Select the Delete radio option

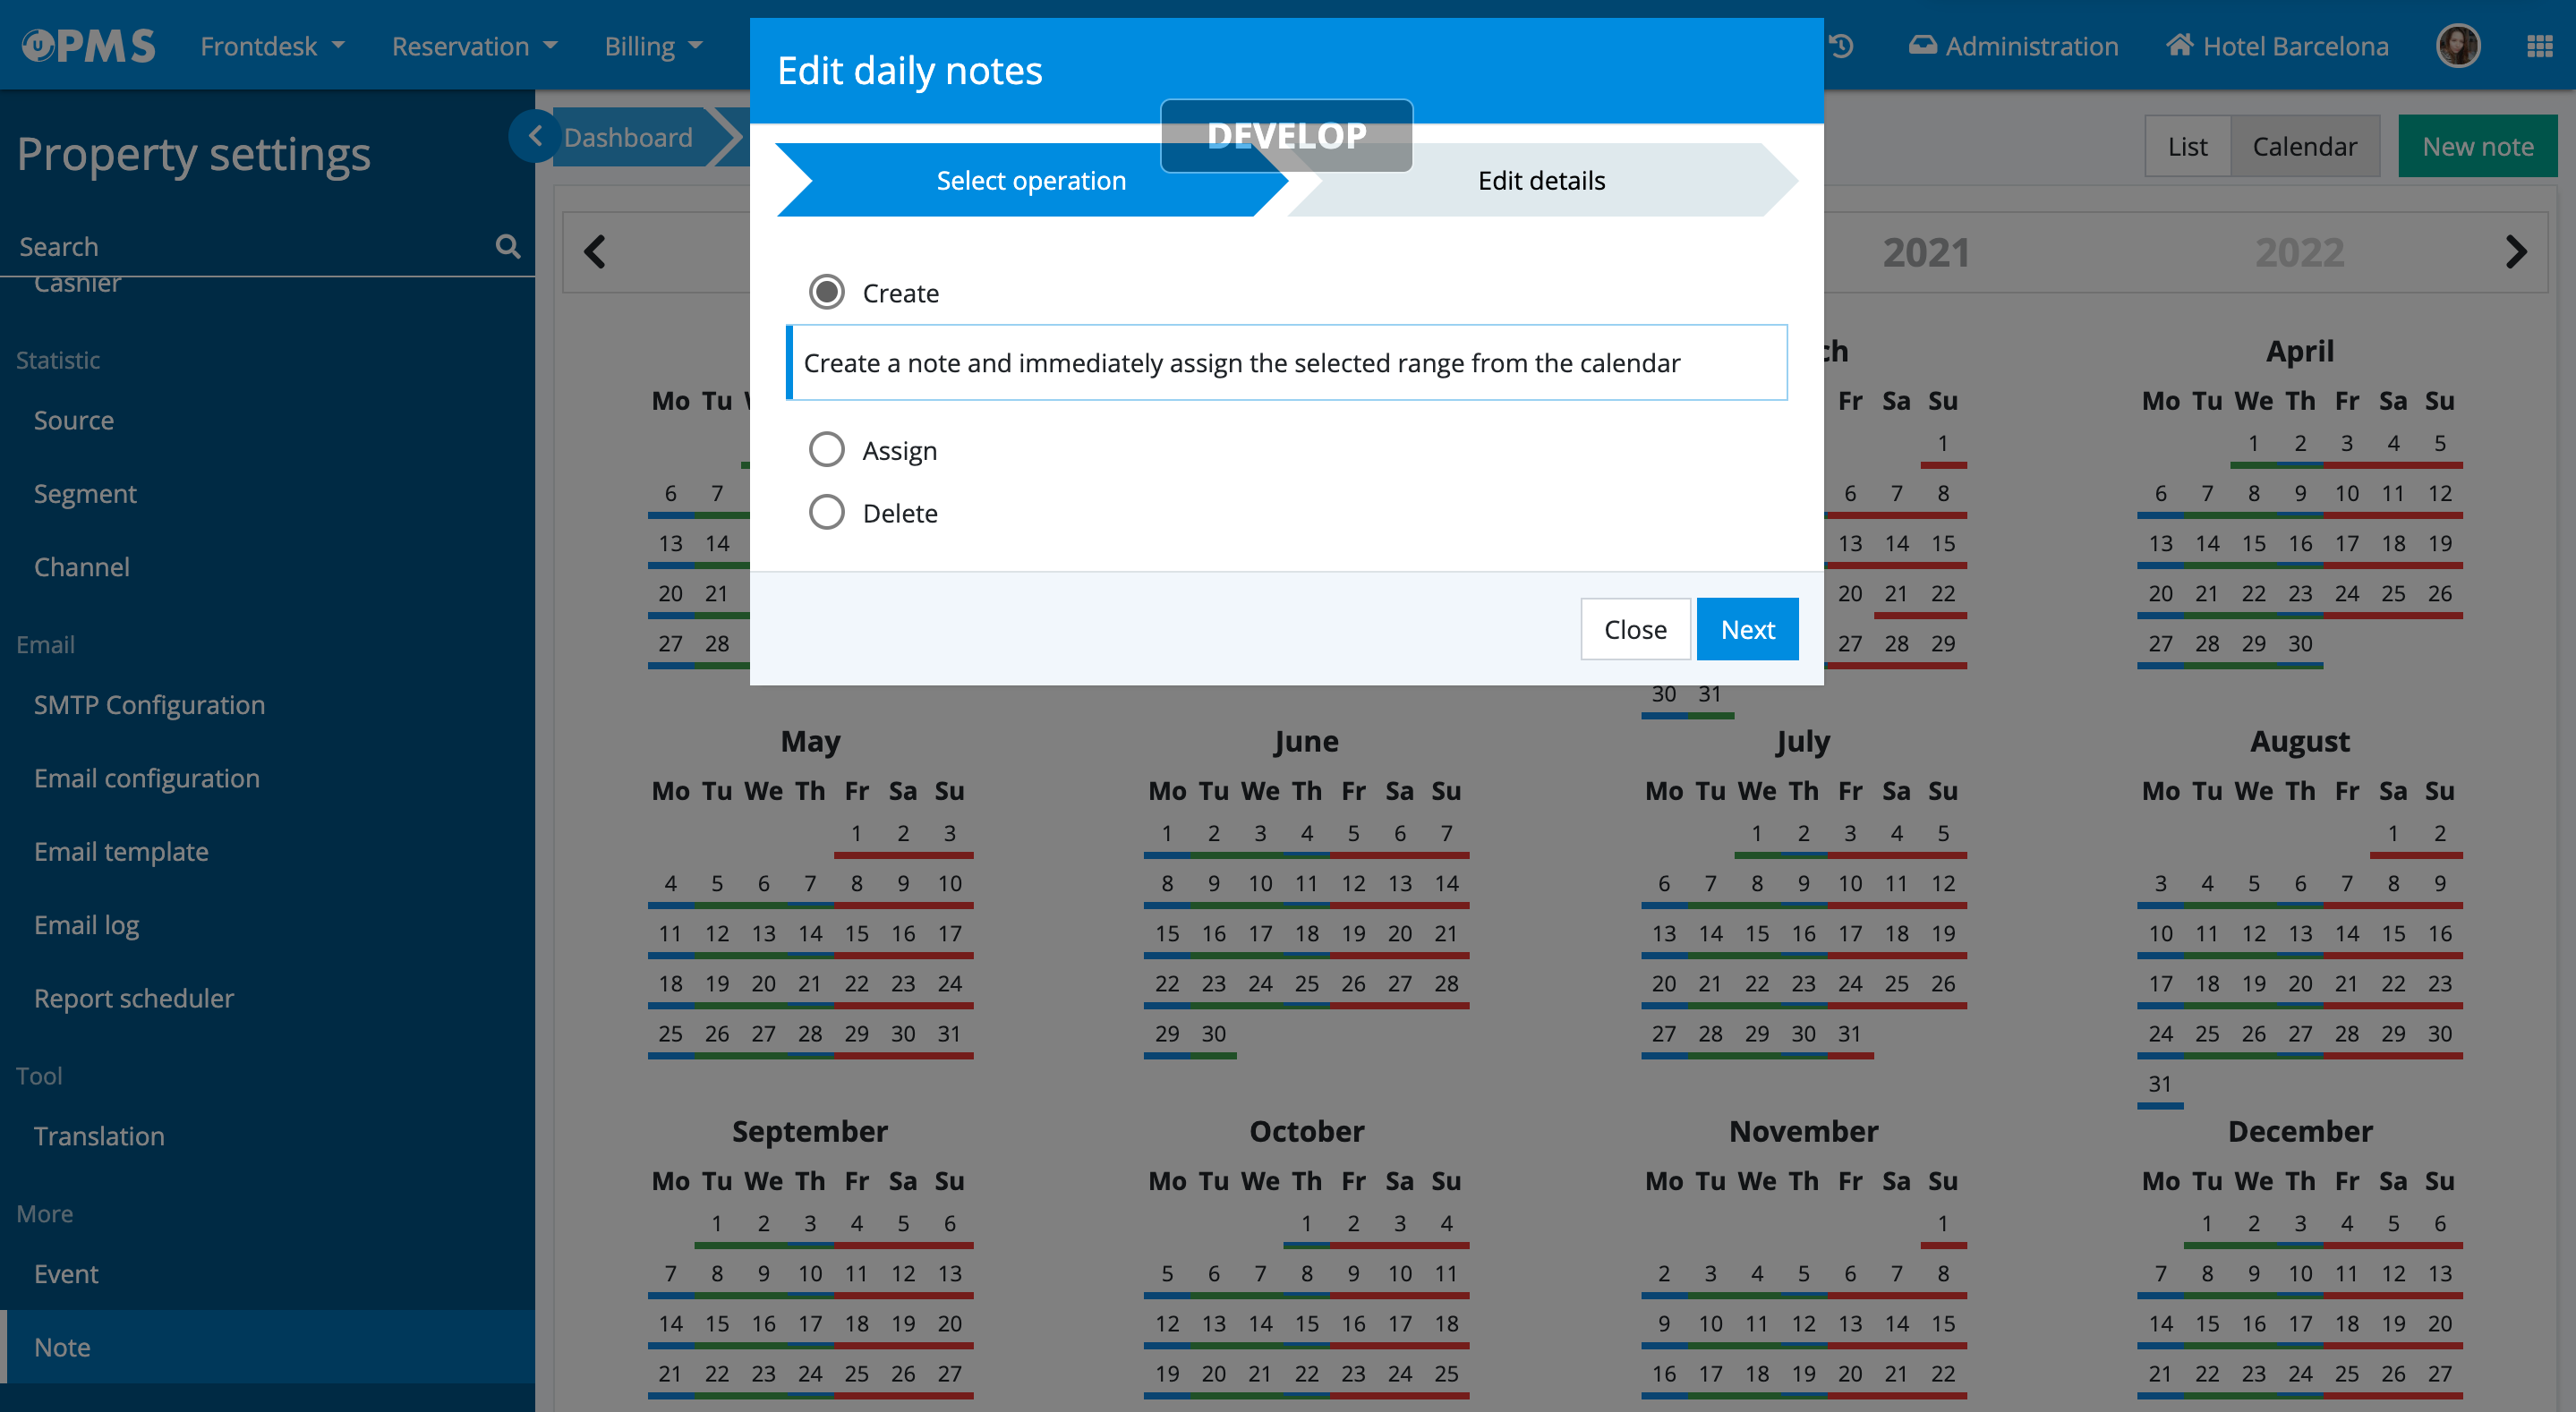click(826, 512)
